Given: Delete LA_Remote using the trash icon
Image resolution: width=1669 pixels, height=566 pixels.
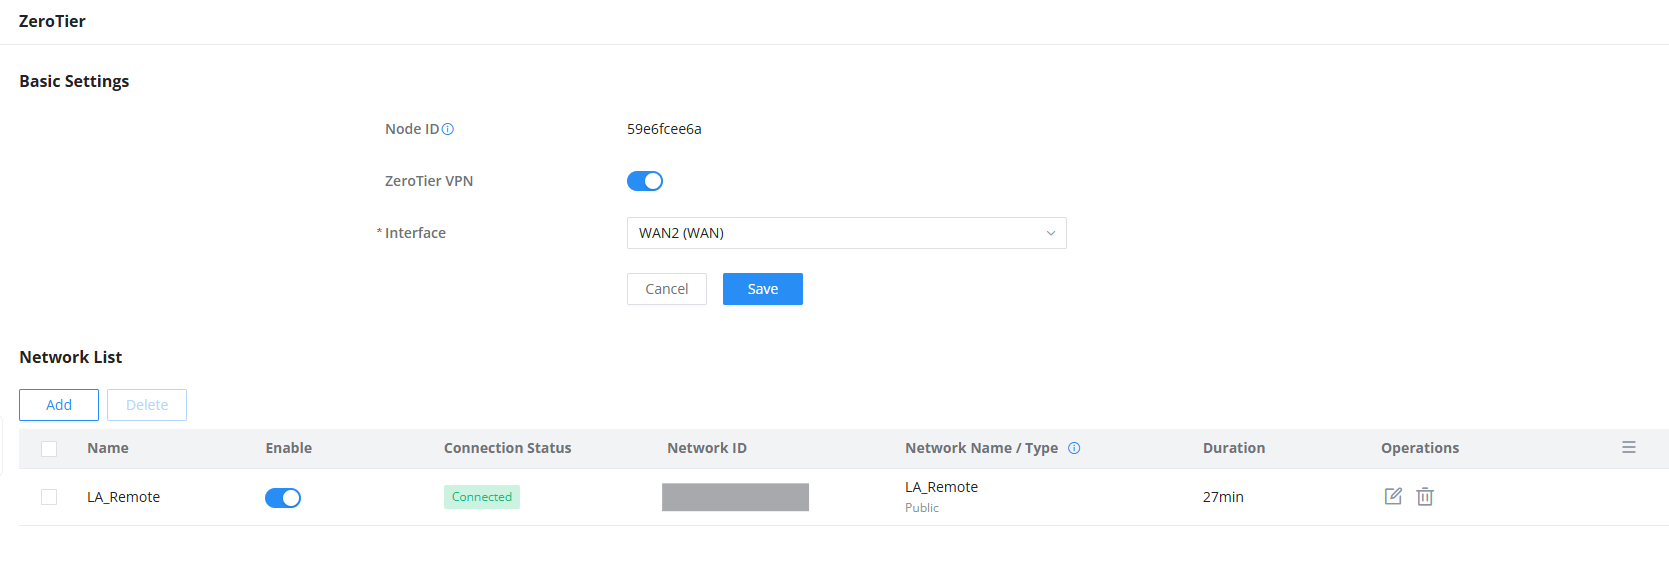Looking at the screenshot, I should point(1425,496).
